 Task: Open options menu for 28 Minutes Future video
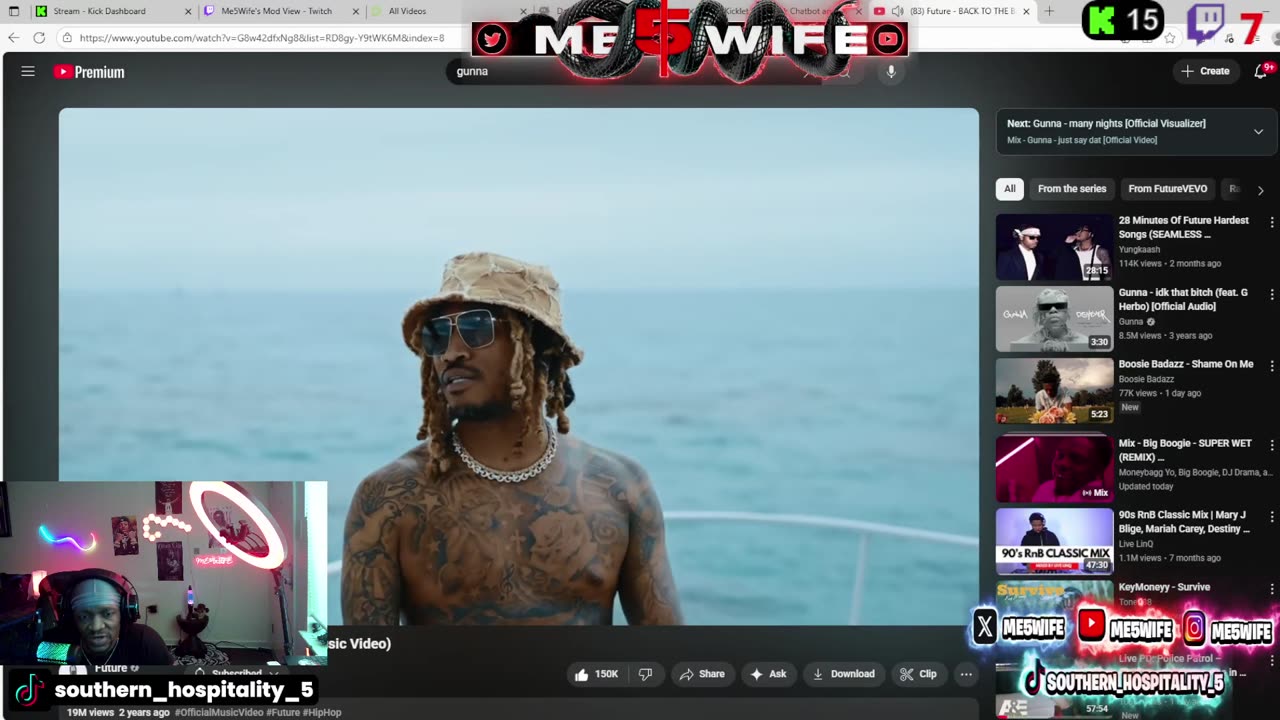(x=1271, y=222)
